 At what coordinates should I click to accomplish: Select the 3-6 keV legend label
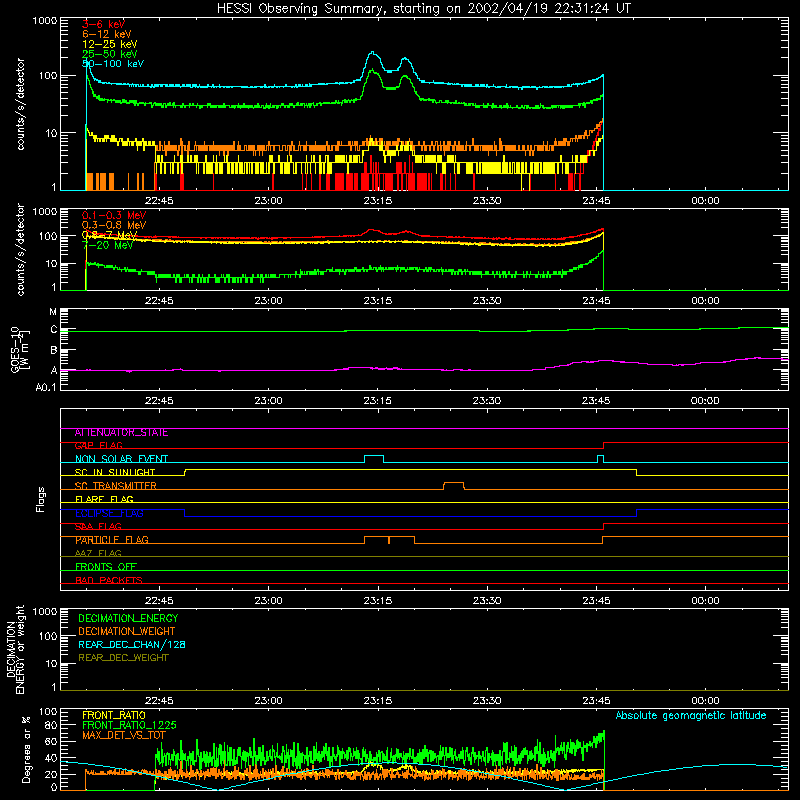pos(104,24)
